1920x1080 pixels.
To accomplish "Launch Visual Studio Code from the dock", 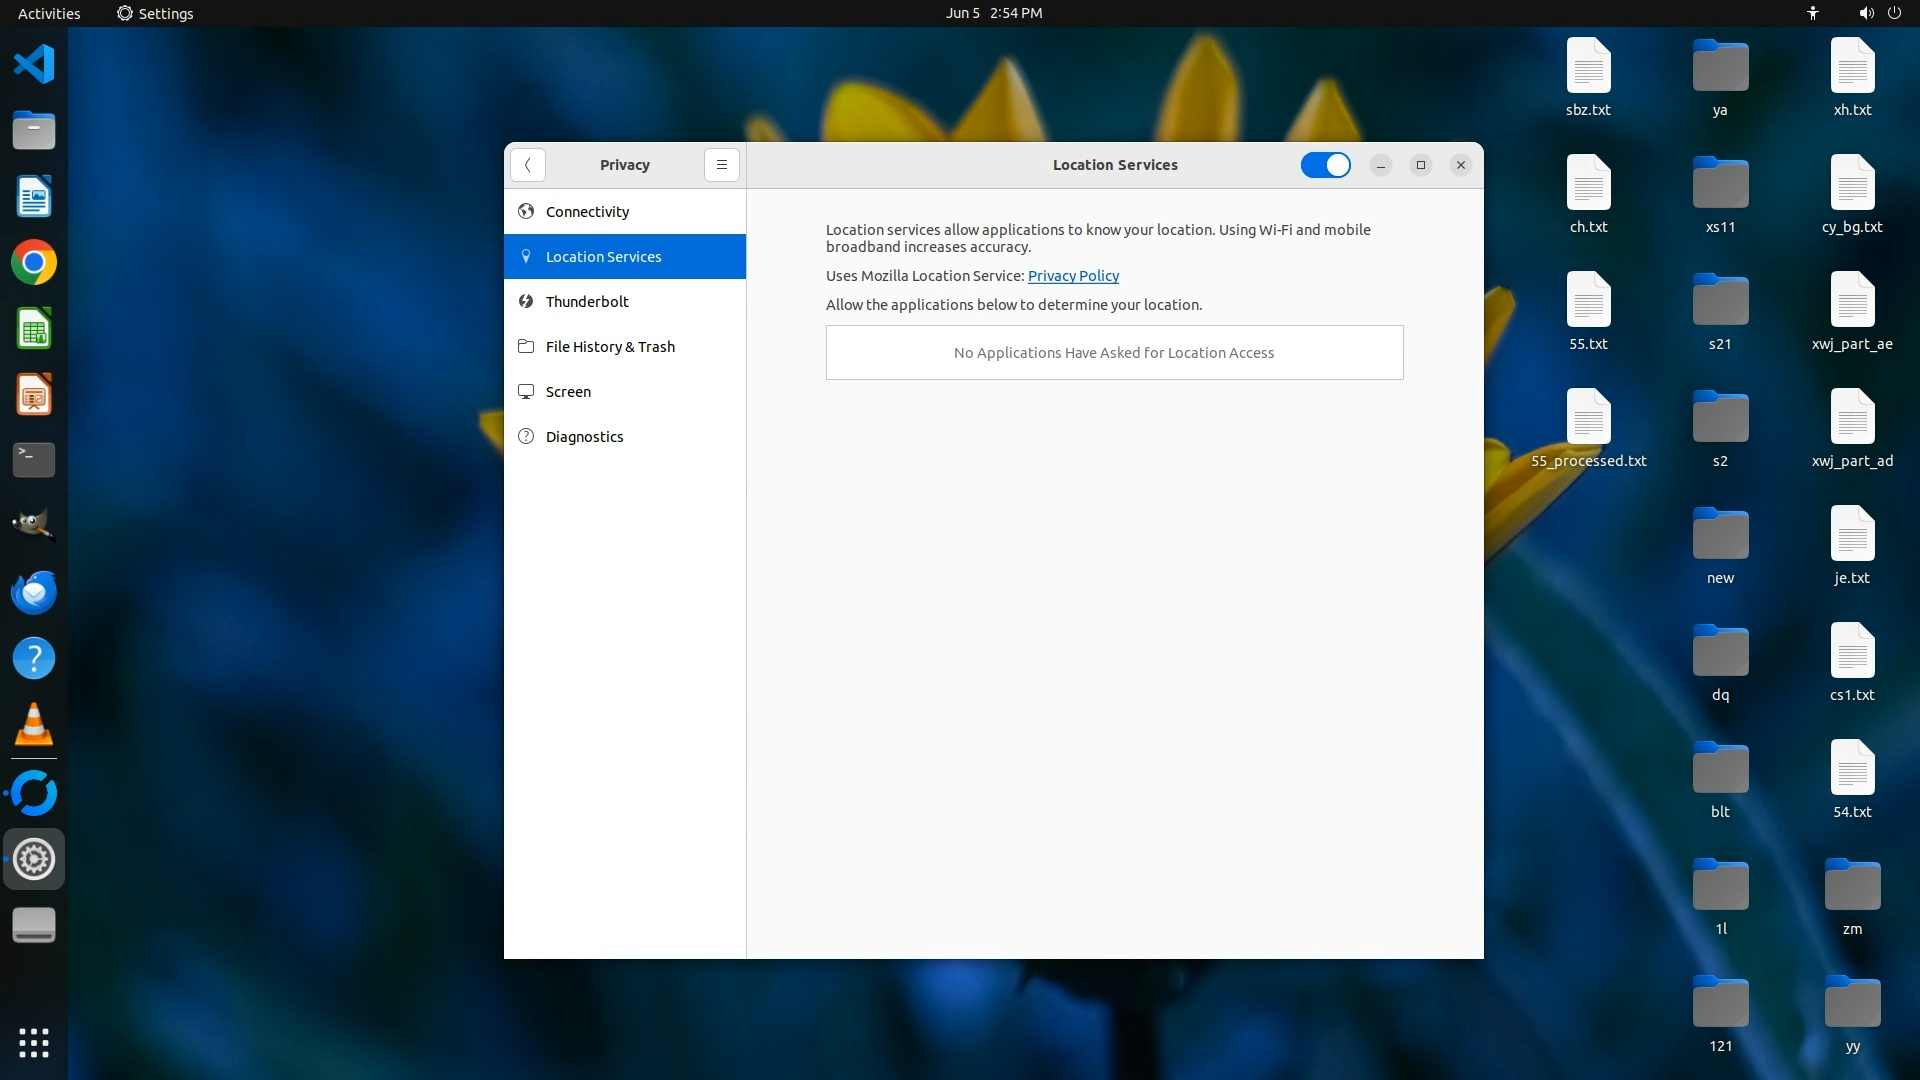I will (34, 64).
